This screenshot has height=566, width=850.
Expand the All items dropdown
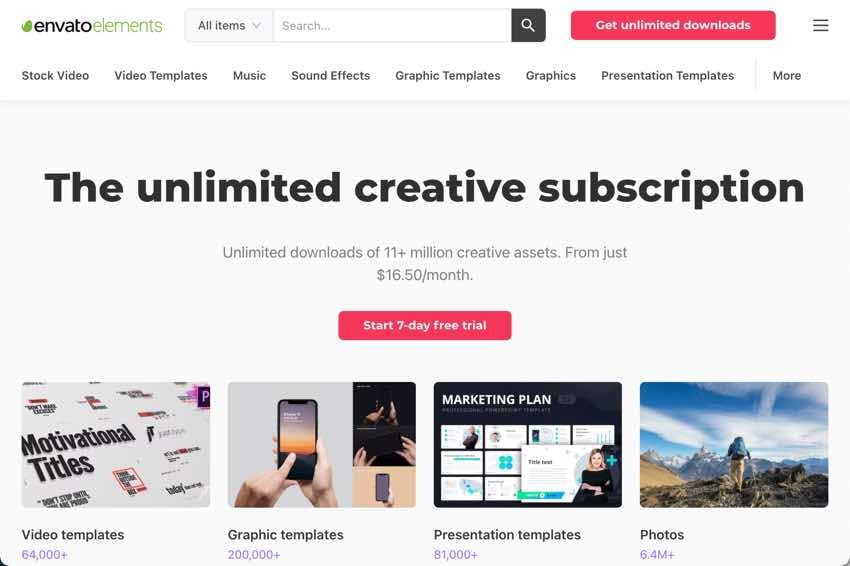tap(229, 25)
